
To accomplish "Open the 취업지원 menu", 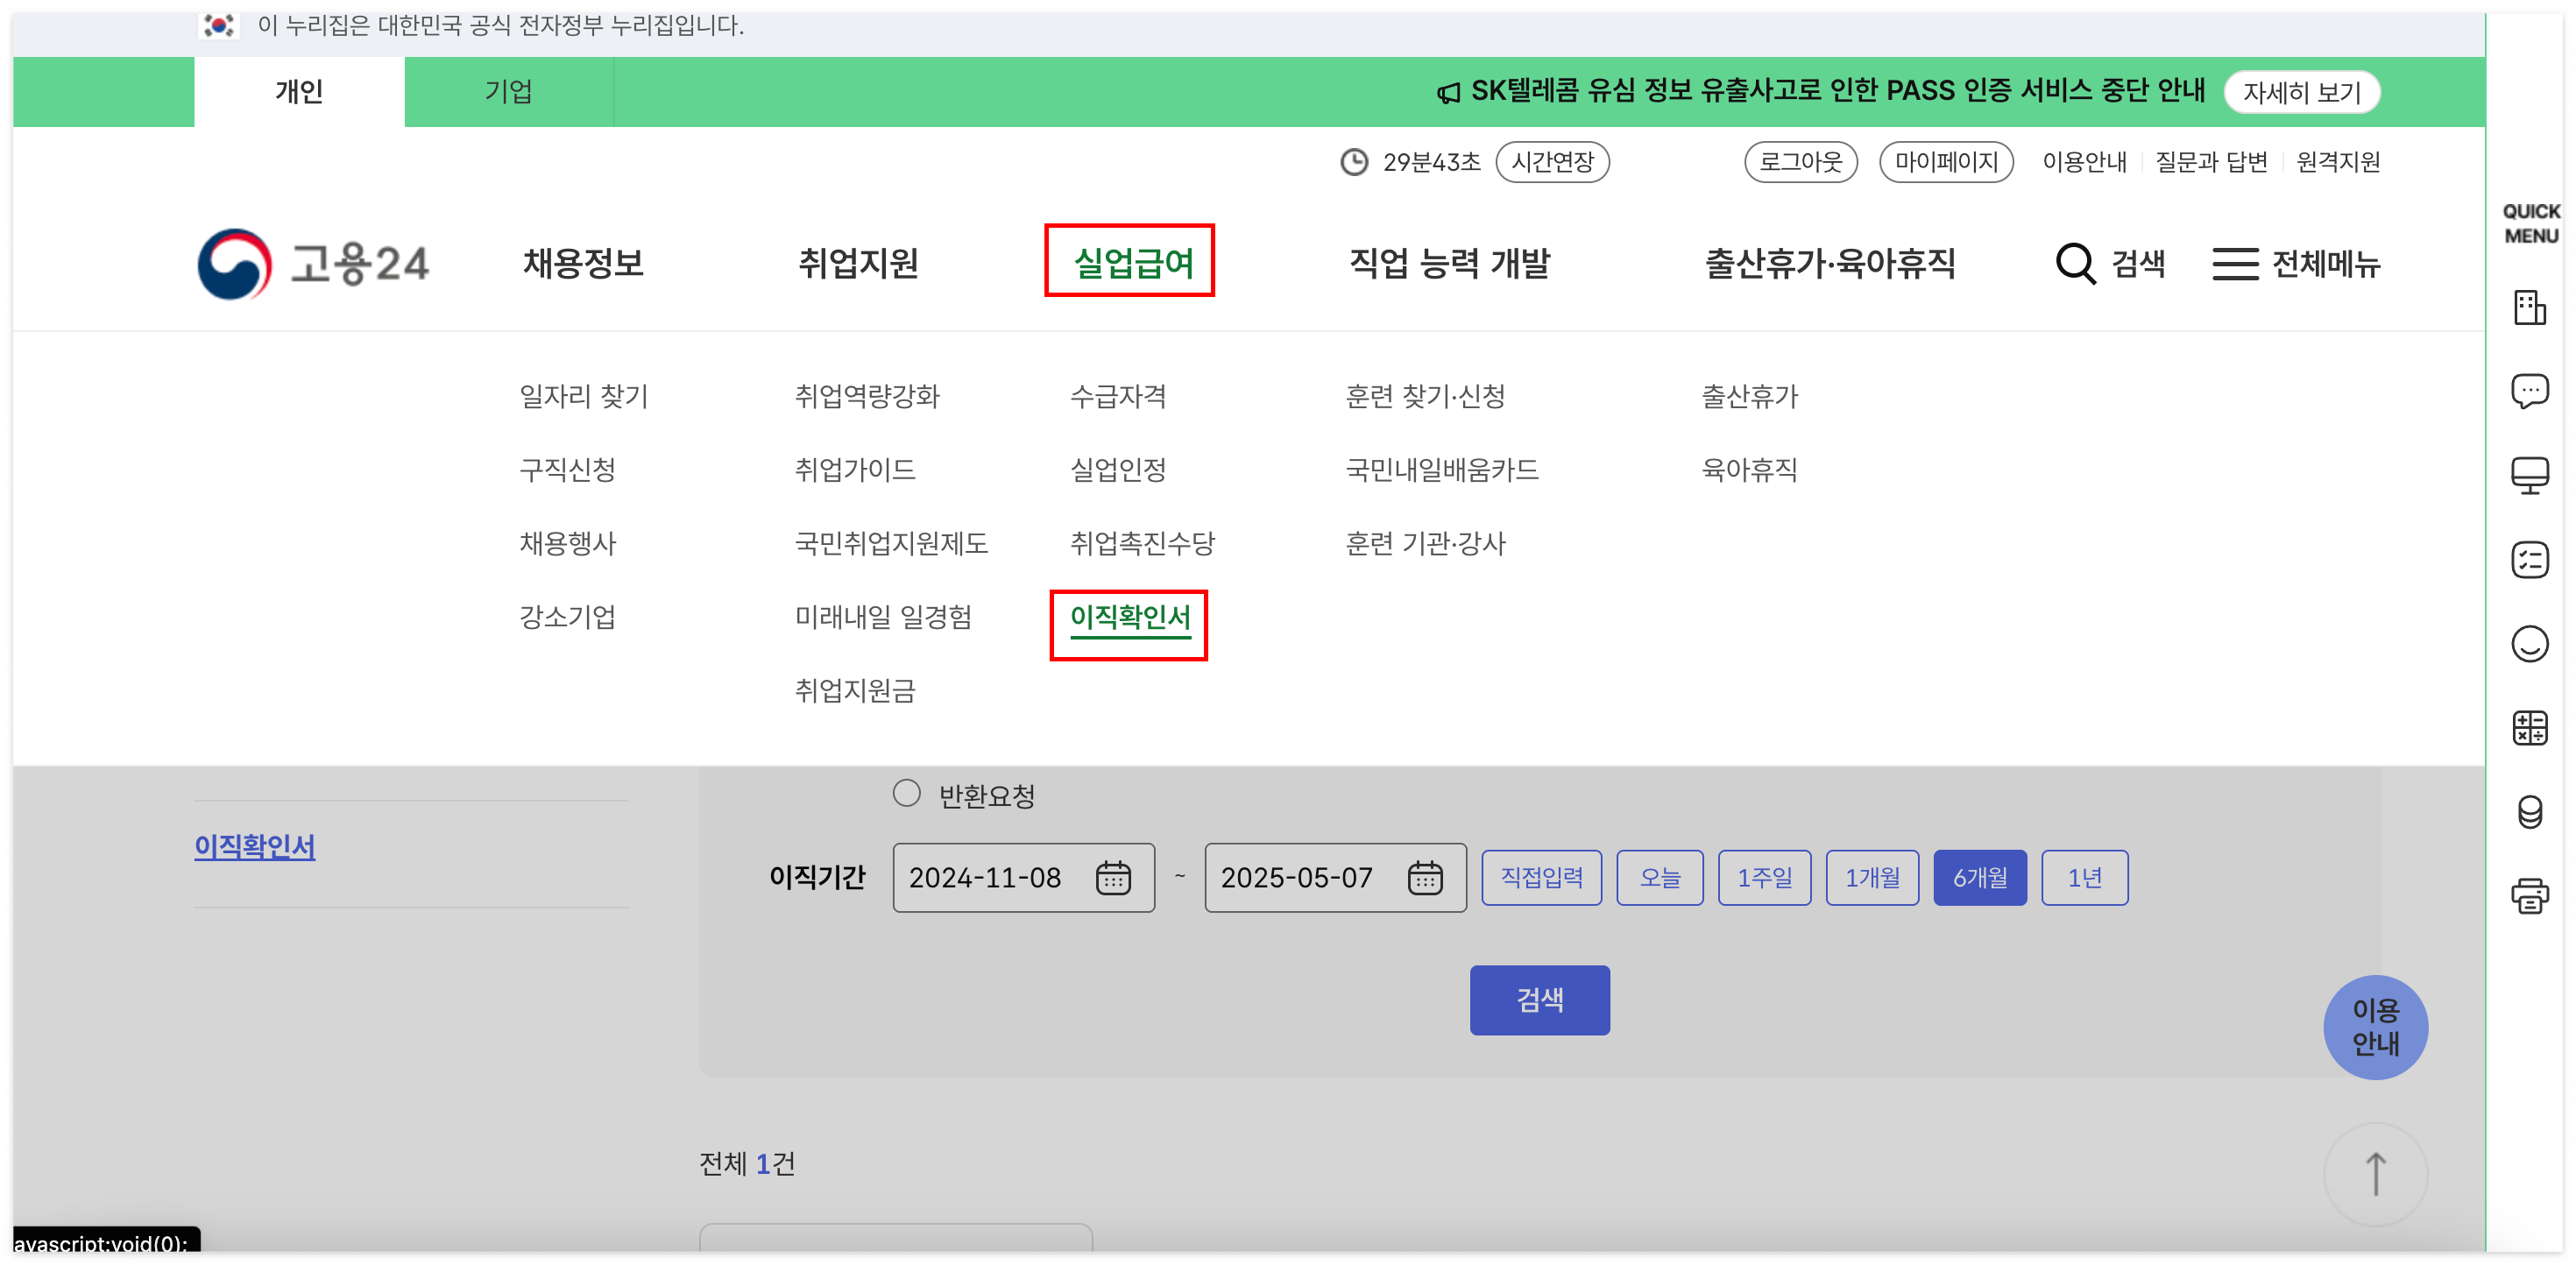I will click(x=858, y=264).
